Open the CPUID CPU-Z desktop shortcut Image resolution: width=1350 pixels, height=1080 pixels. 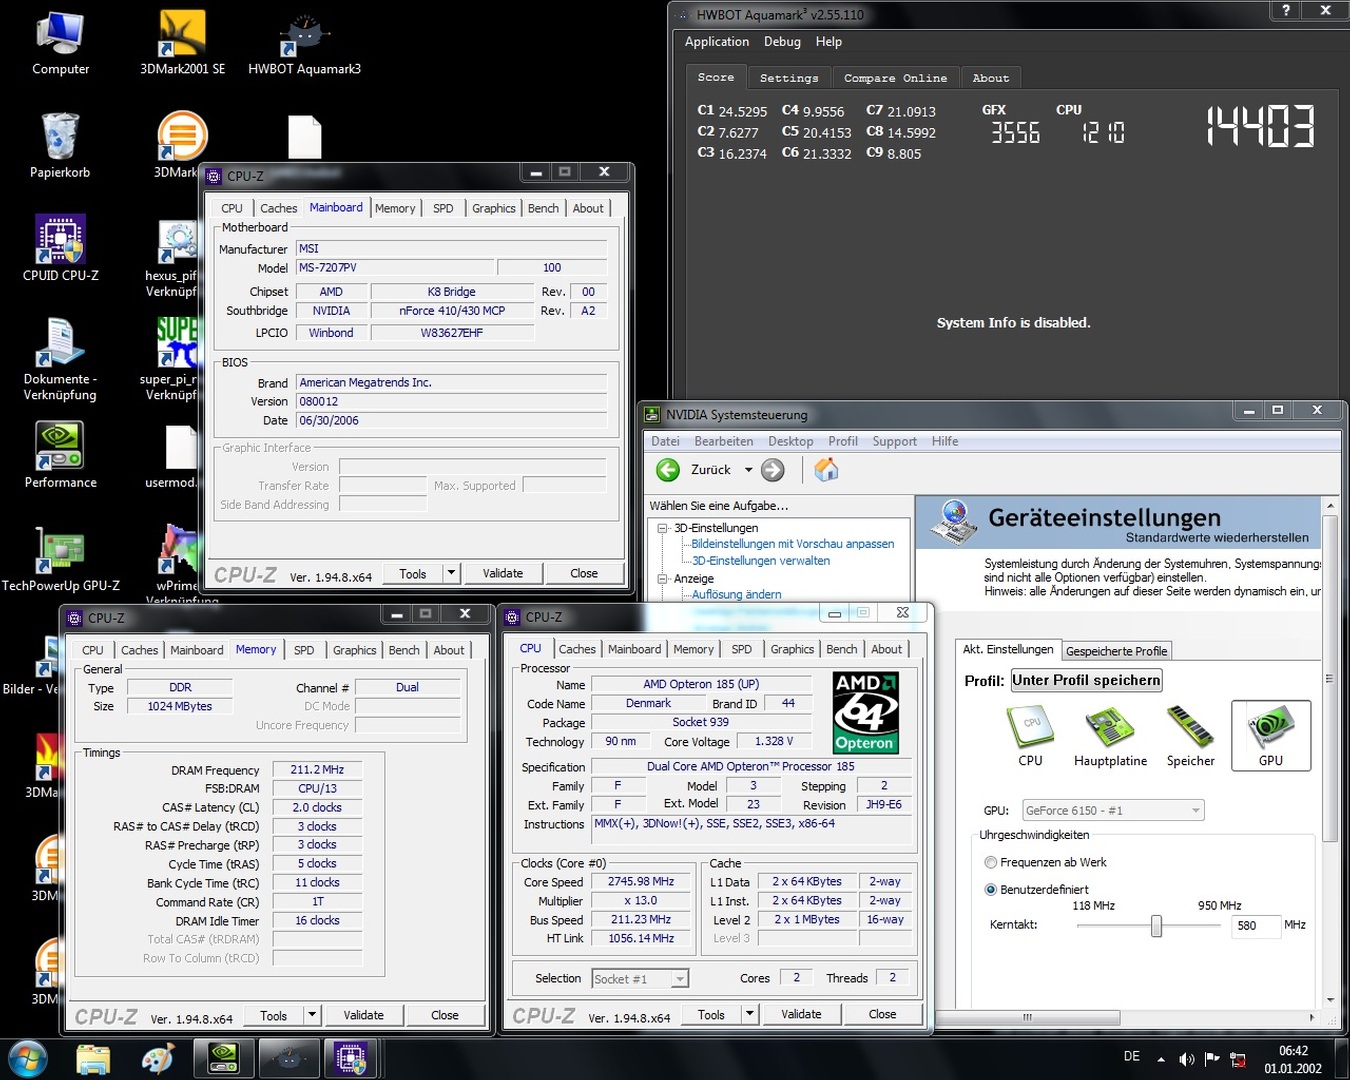pos(60,248)
